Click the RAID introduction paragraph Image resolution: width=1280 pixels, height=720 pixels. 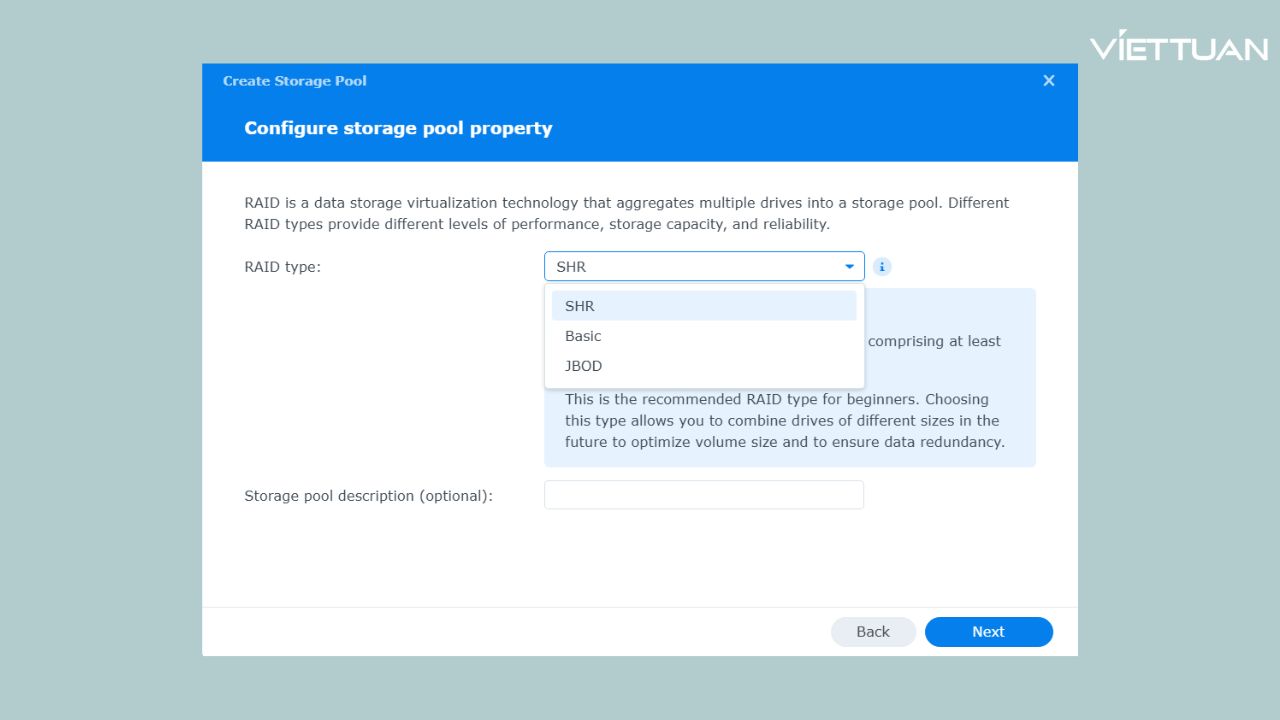[626, 213]
